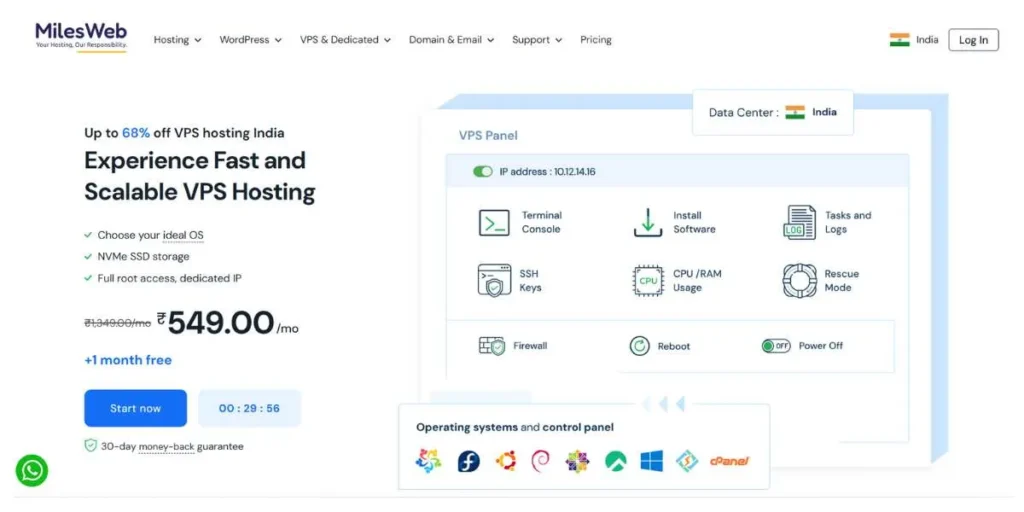Image resolution: width=1024 pixels, height=512 pixels.
Task: Open the Pricing menu item
Action: [595, 40]
